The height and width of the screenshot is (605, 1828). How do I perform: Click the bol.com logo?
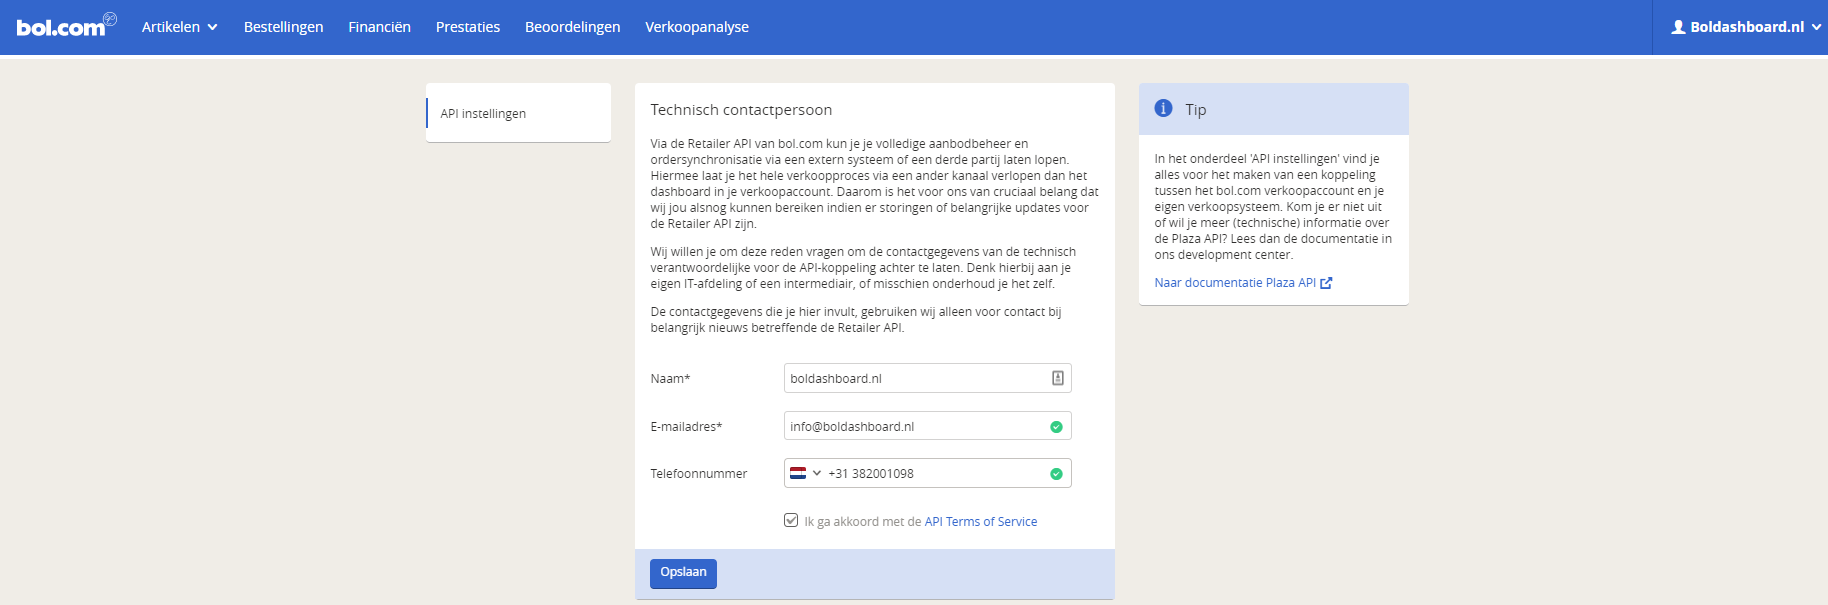62,26
